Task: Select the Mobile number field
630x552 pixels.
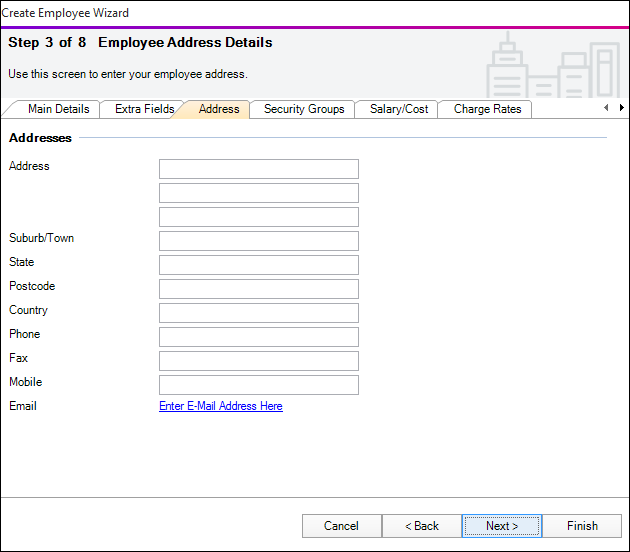Action: tap(258, 385)
